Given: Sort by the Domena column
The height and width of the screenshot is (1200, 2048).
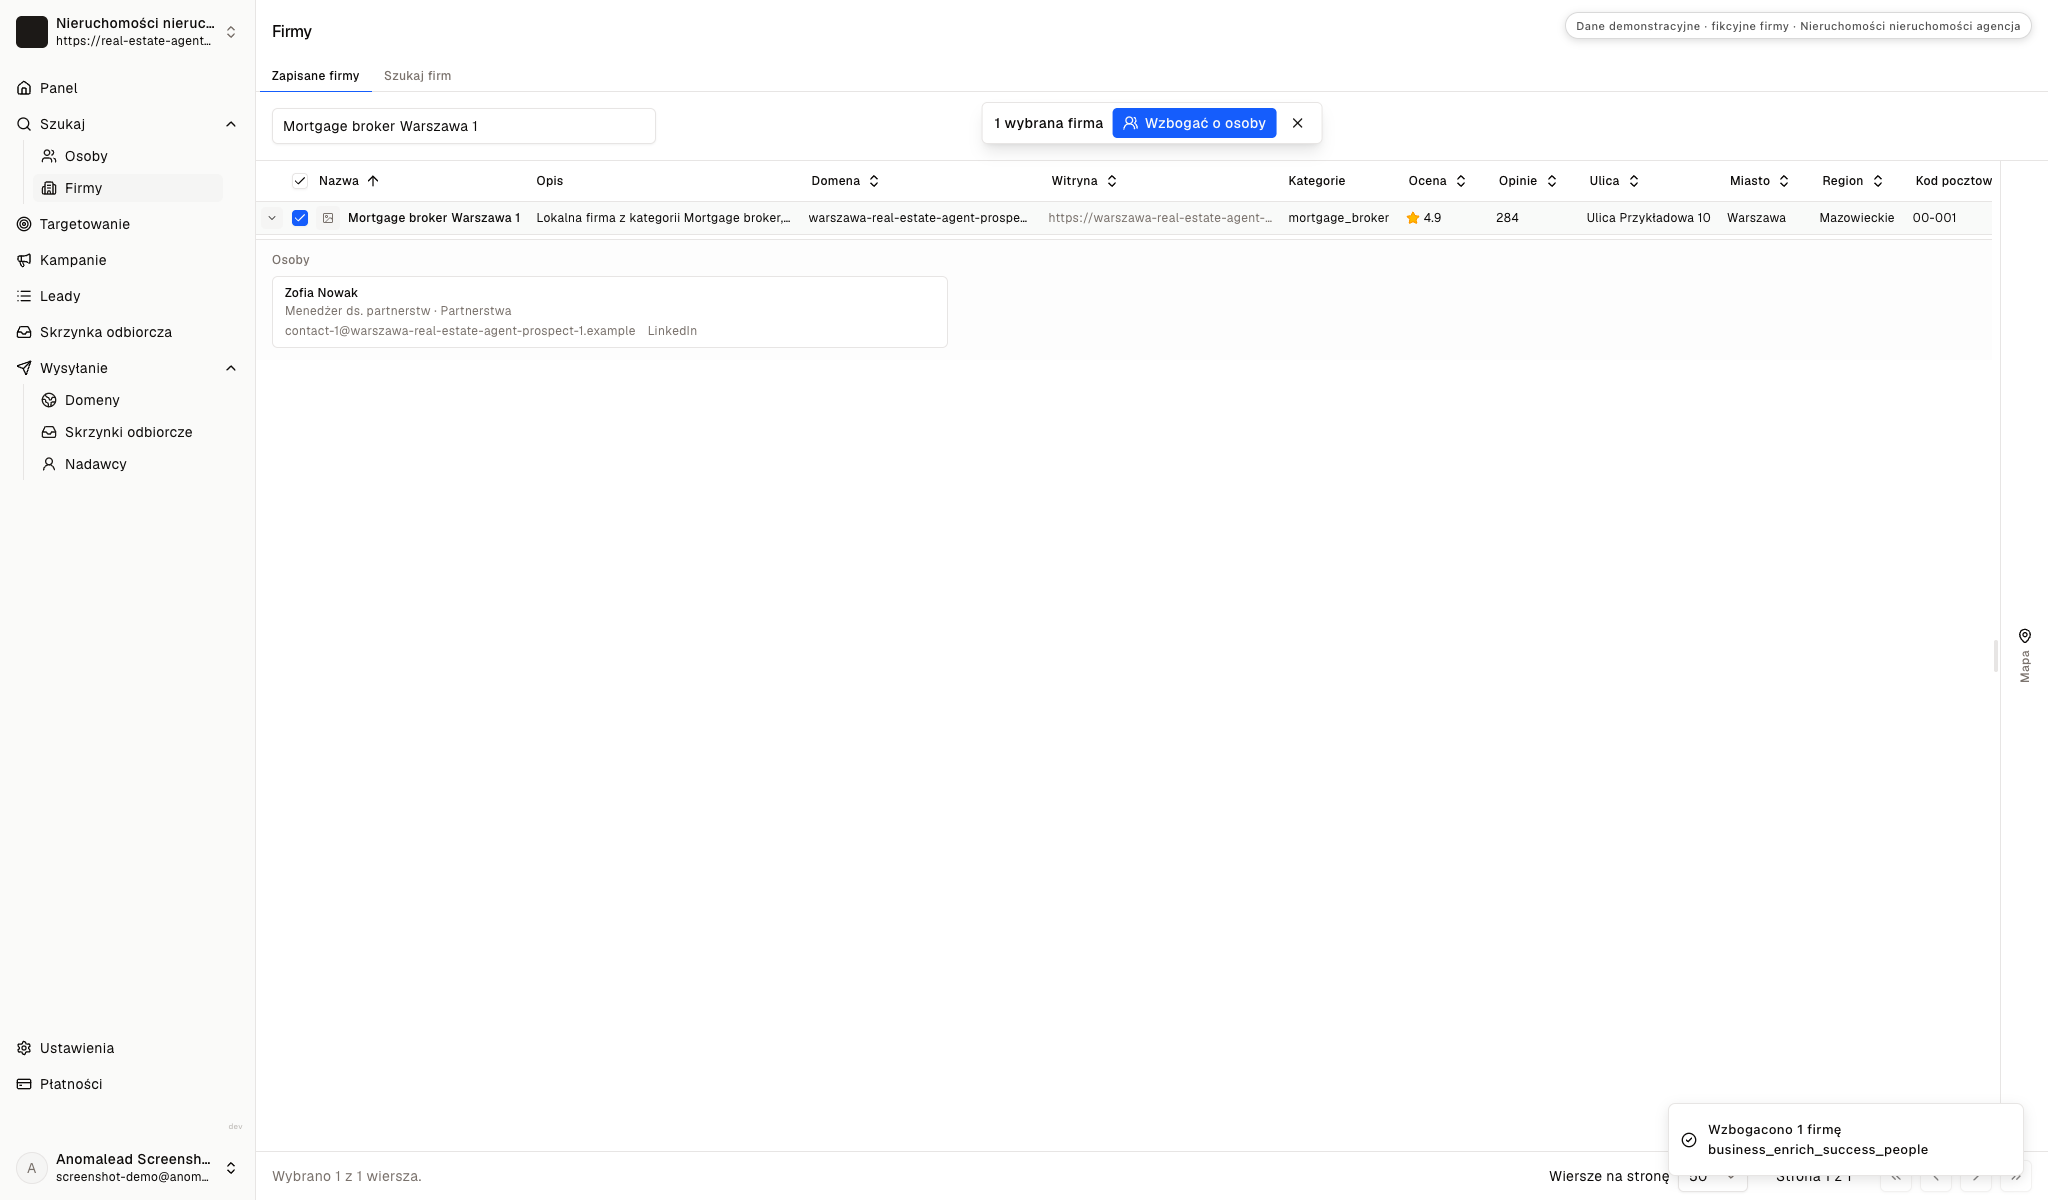Looking at the screenshot, I should (x=845, y=181).
